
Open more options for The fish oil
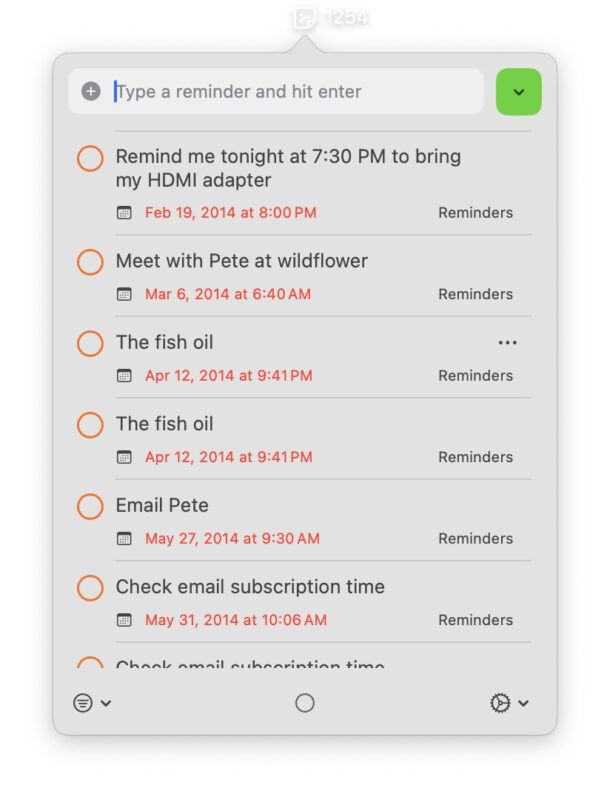[507, 343]
